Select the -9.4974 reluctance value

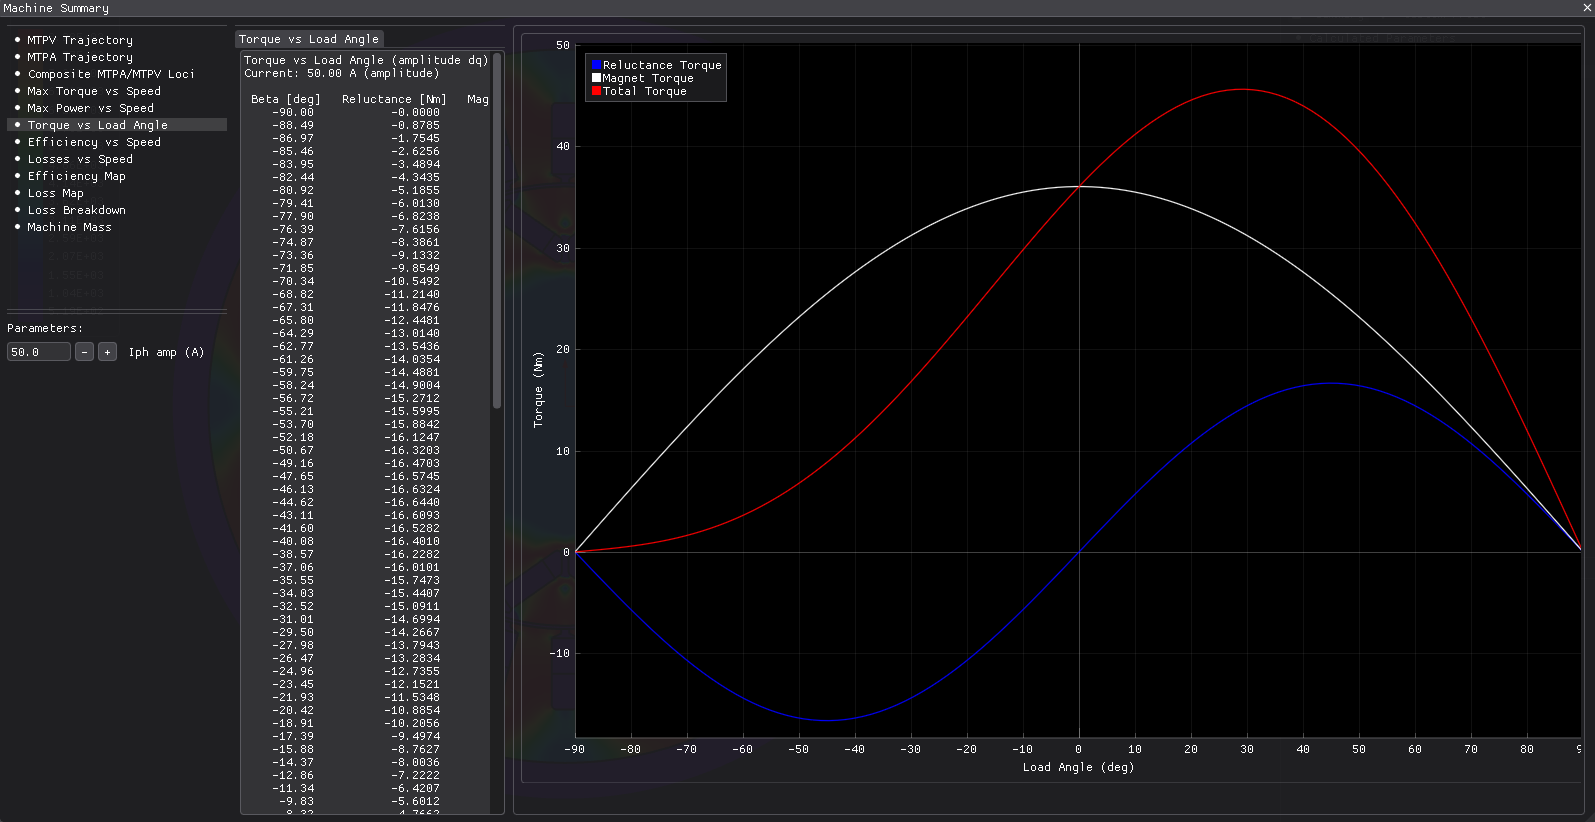(415, 736)
